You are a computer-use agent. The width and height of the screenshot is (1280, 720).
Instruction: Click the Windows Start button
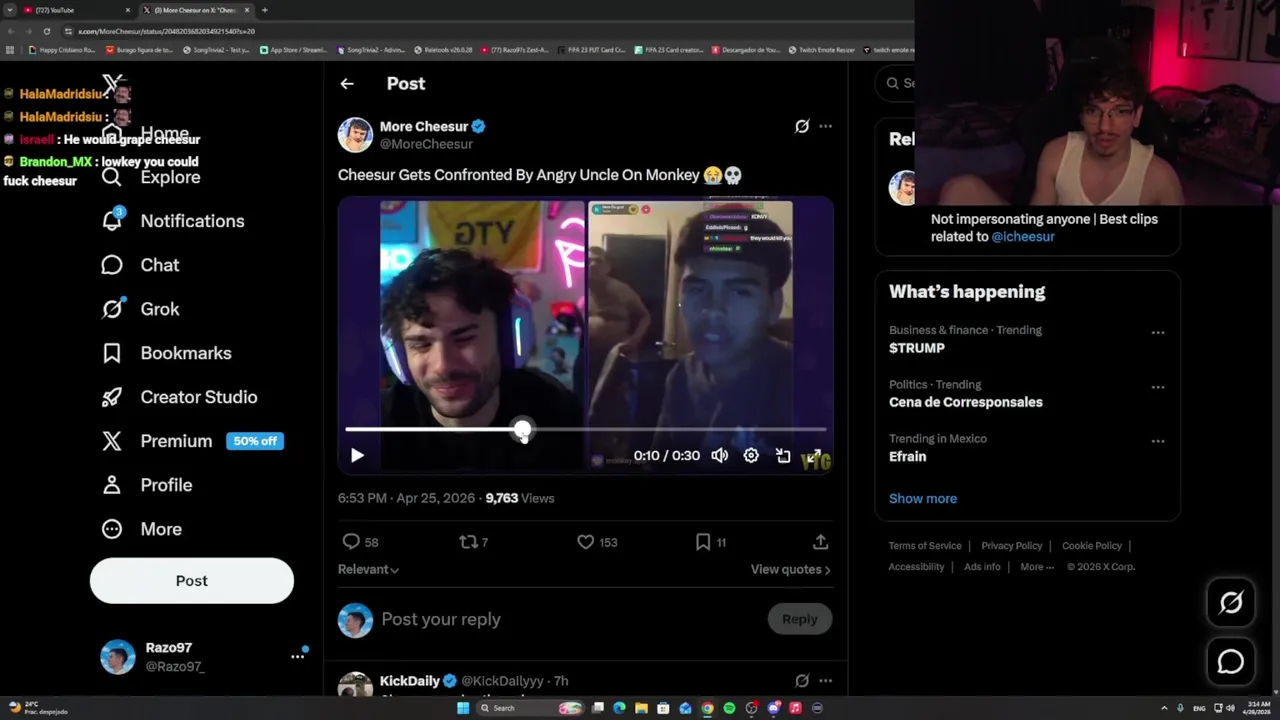[x=463, y=708]
